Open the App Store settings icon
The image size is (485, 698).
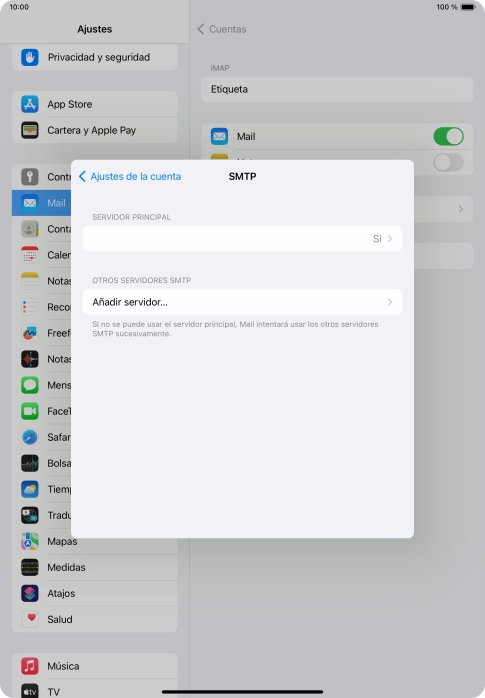coord(30,104)
